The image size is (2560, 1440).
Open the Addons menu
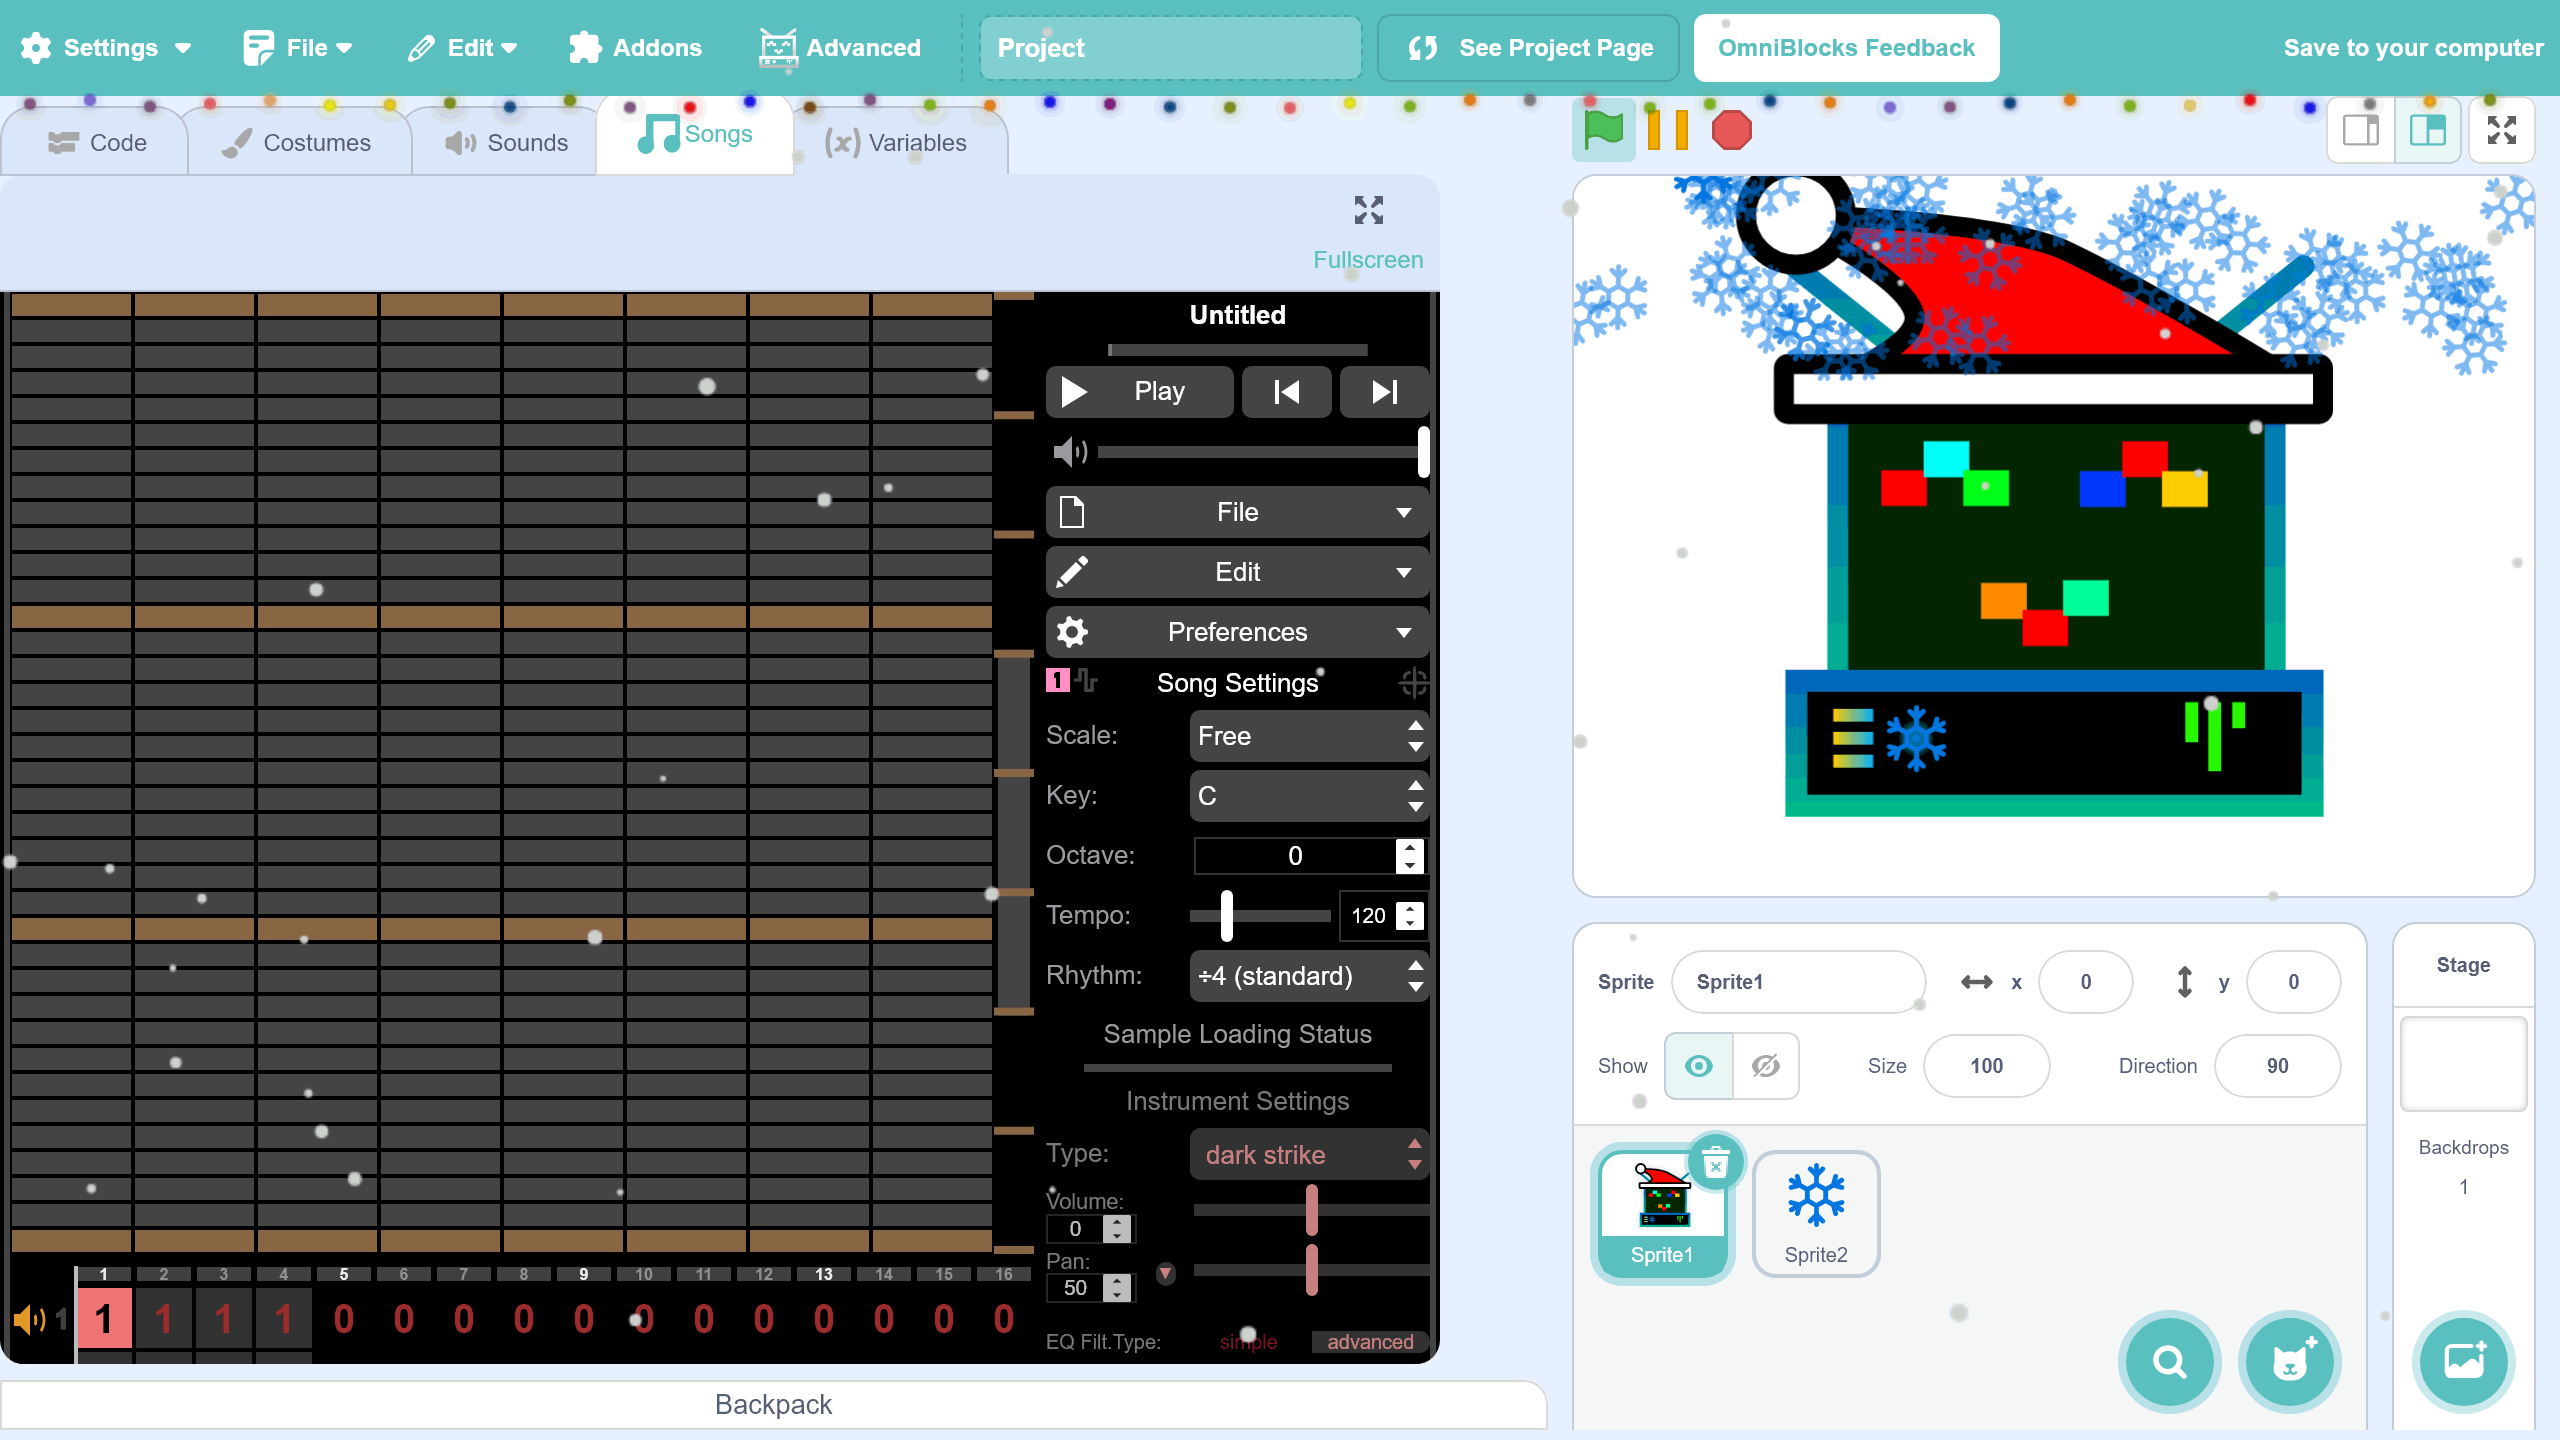click(635, 48)
